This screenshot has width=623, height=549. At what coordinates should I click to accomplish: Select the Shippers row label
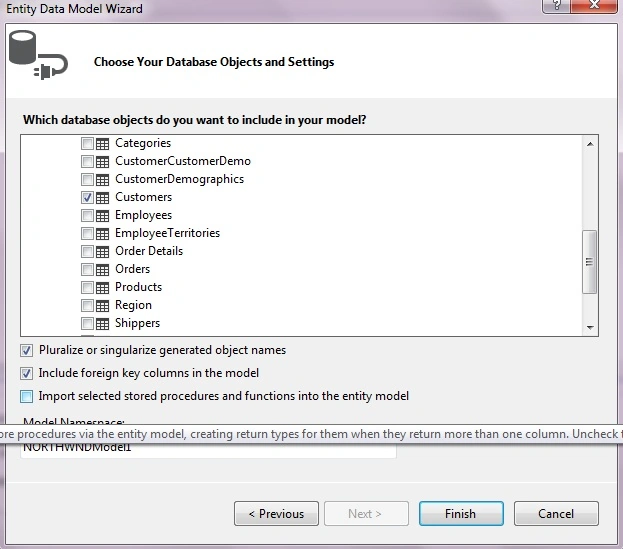137,323
